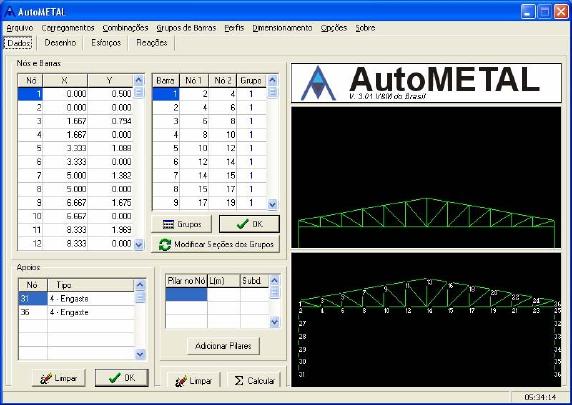The height and width of the screenshot is (405, 572).
Task: Click the numbered-nodes truss drawing panel
Action: 426,320
